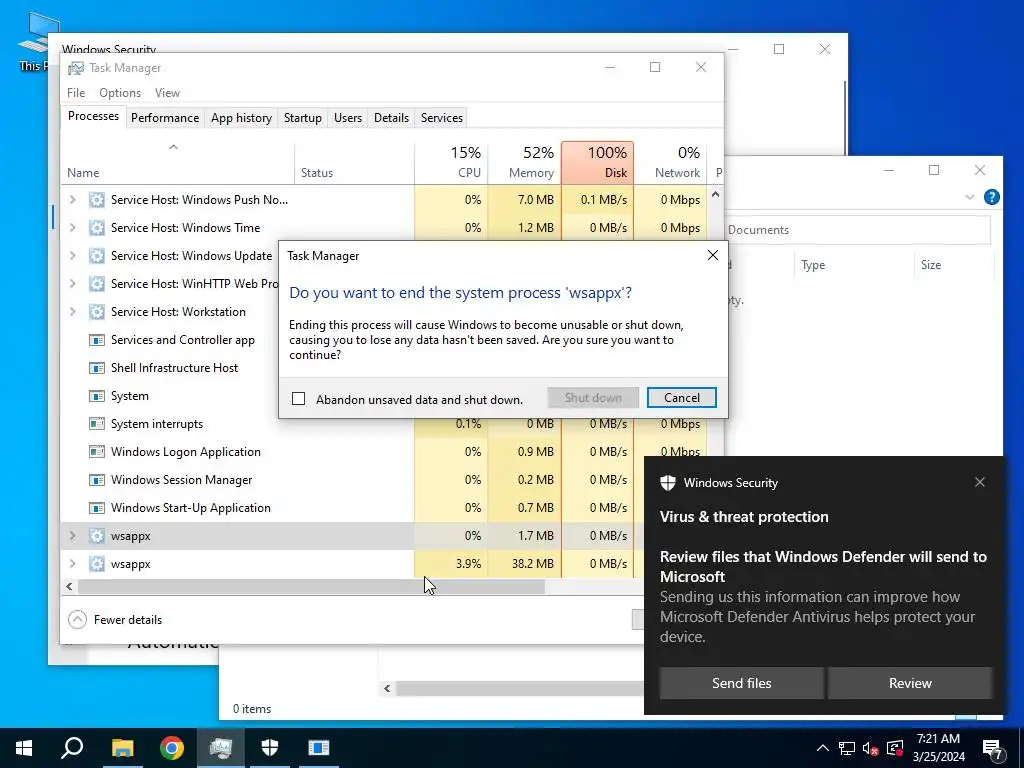Open the Action Center notifications icon

pos(994,749)
